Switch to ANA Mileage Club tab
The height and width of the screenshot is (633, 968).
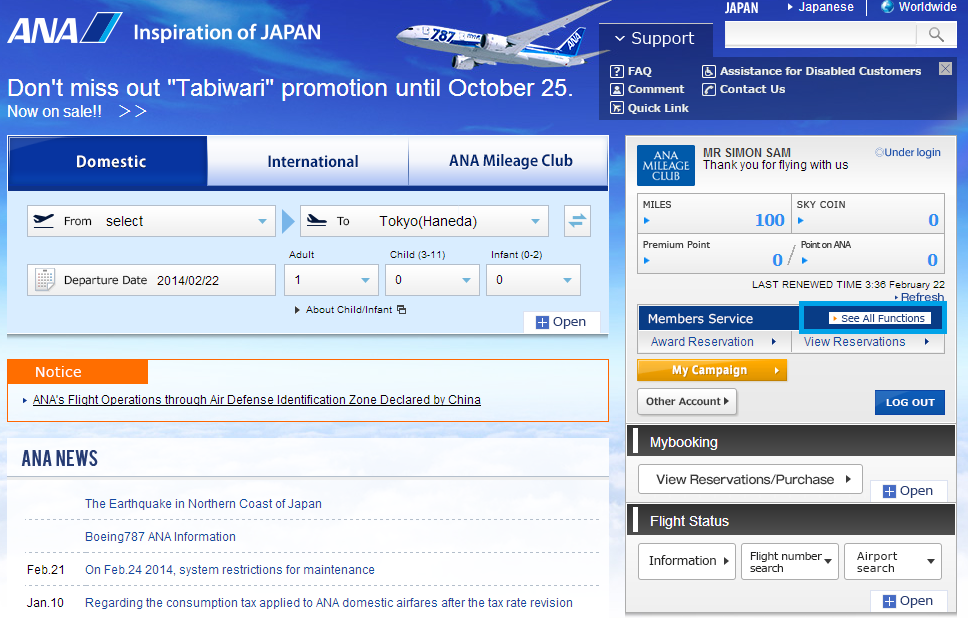click(x=508, y=161)
